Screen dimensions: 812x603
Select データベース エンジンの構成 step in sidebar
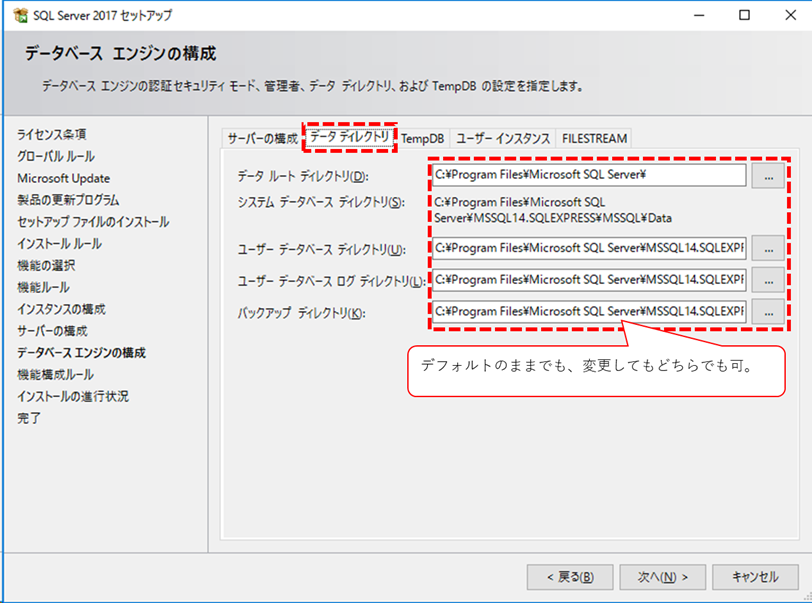click(81, 353)
